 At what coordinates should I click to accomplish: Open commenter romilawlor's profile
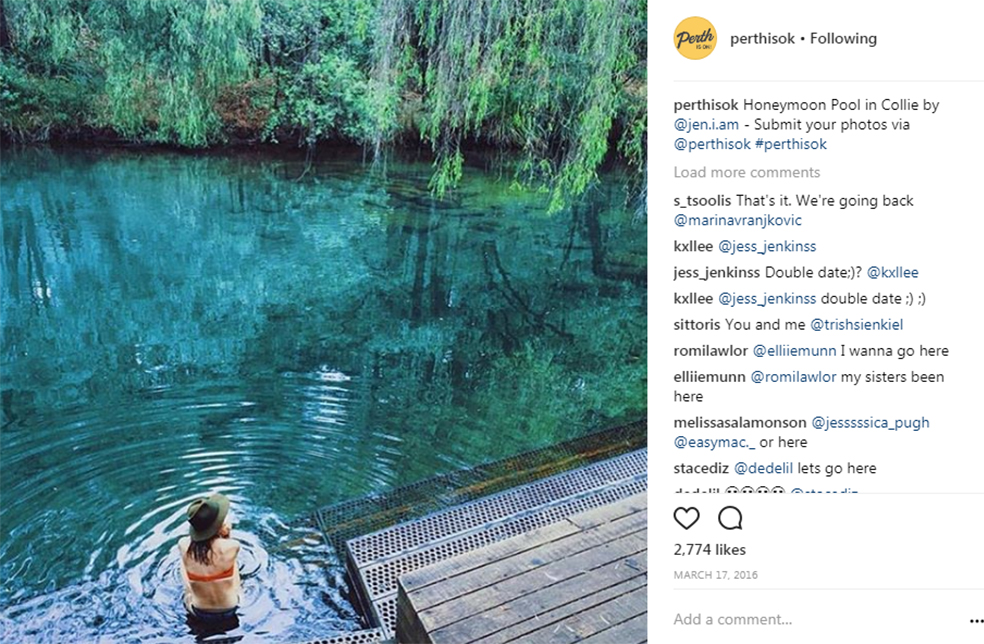(x=710, y=351)
